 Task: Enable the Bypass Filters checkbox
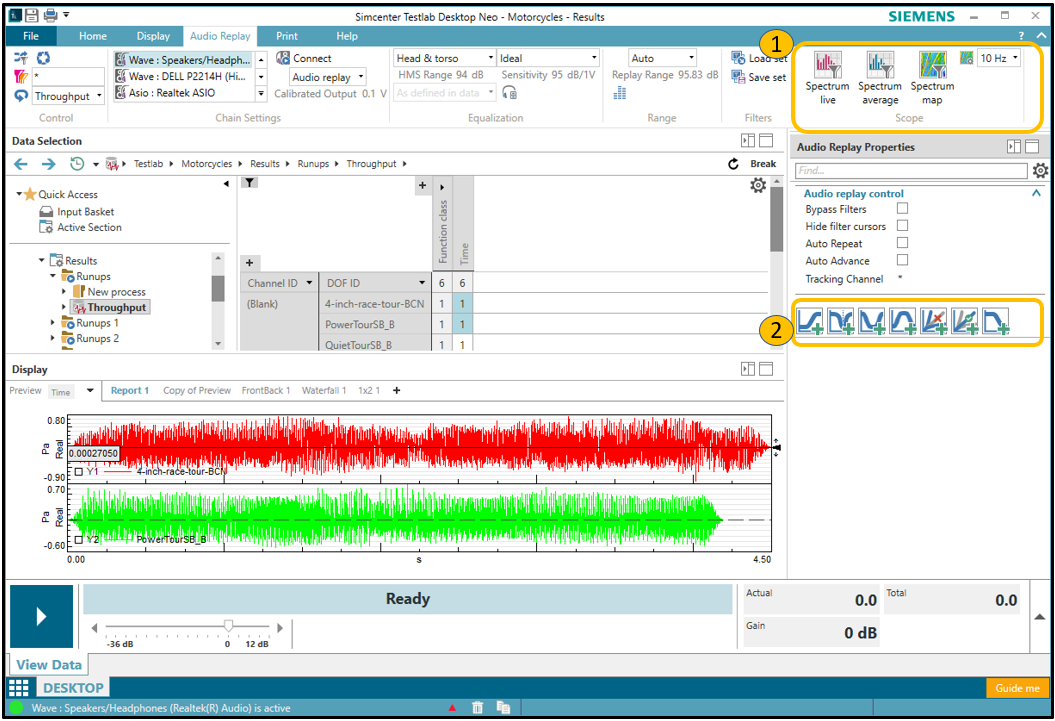[902, 209]
